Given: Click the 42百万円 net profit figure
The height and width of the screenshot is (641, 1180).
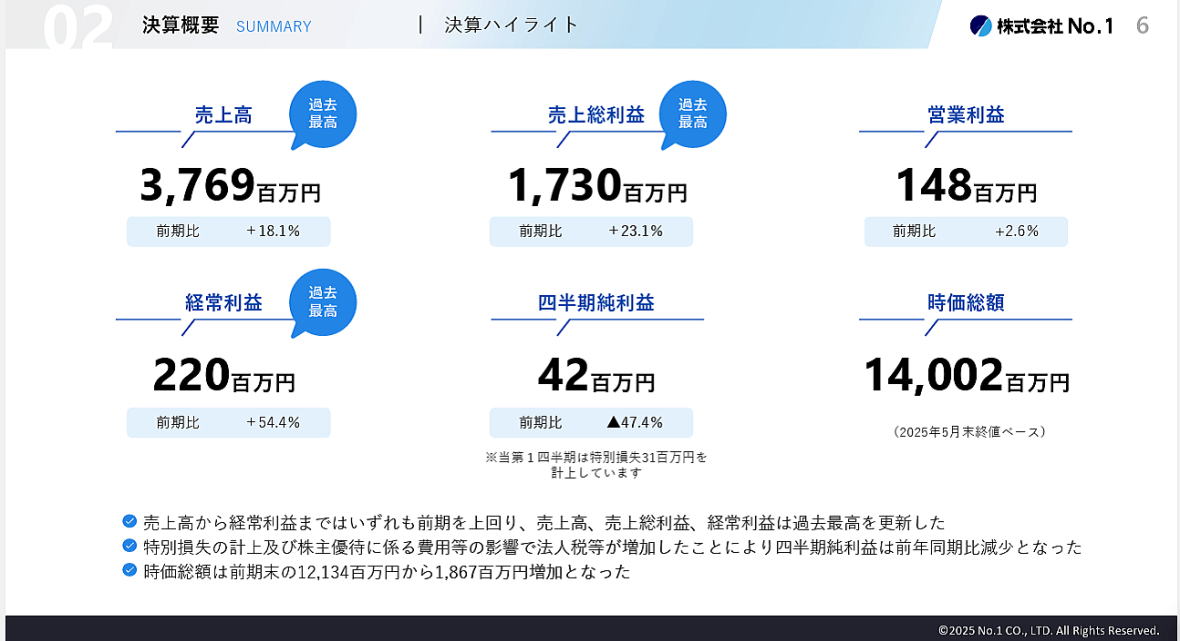Looking at the screenshot, I should [x=596, y=375].
